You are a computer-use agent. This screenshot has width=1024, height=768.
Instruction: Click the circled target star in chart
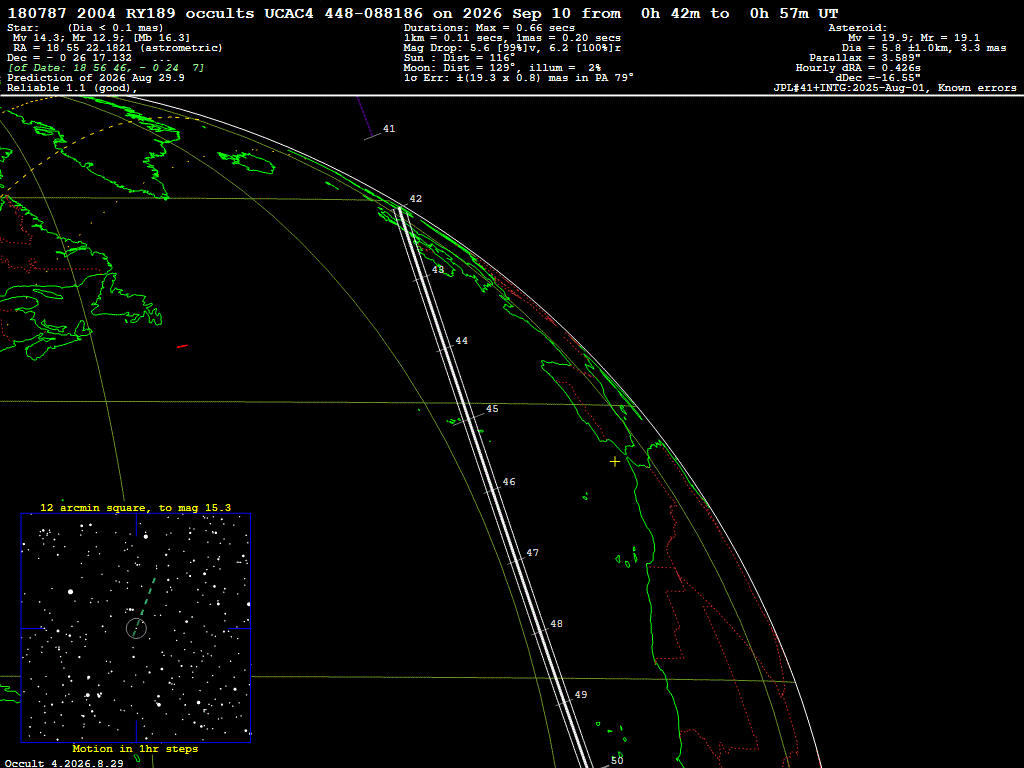pos(136,629)
